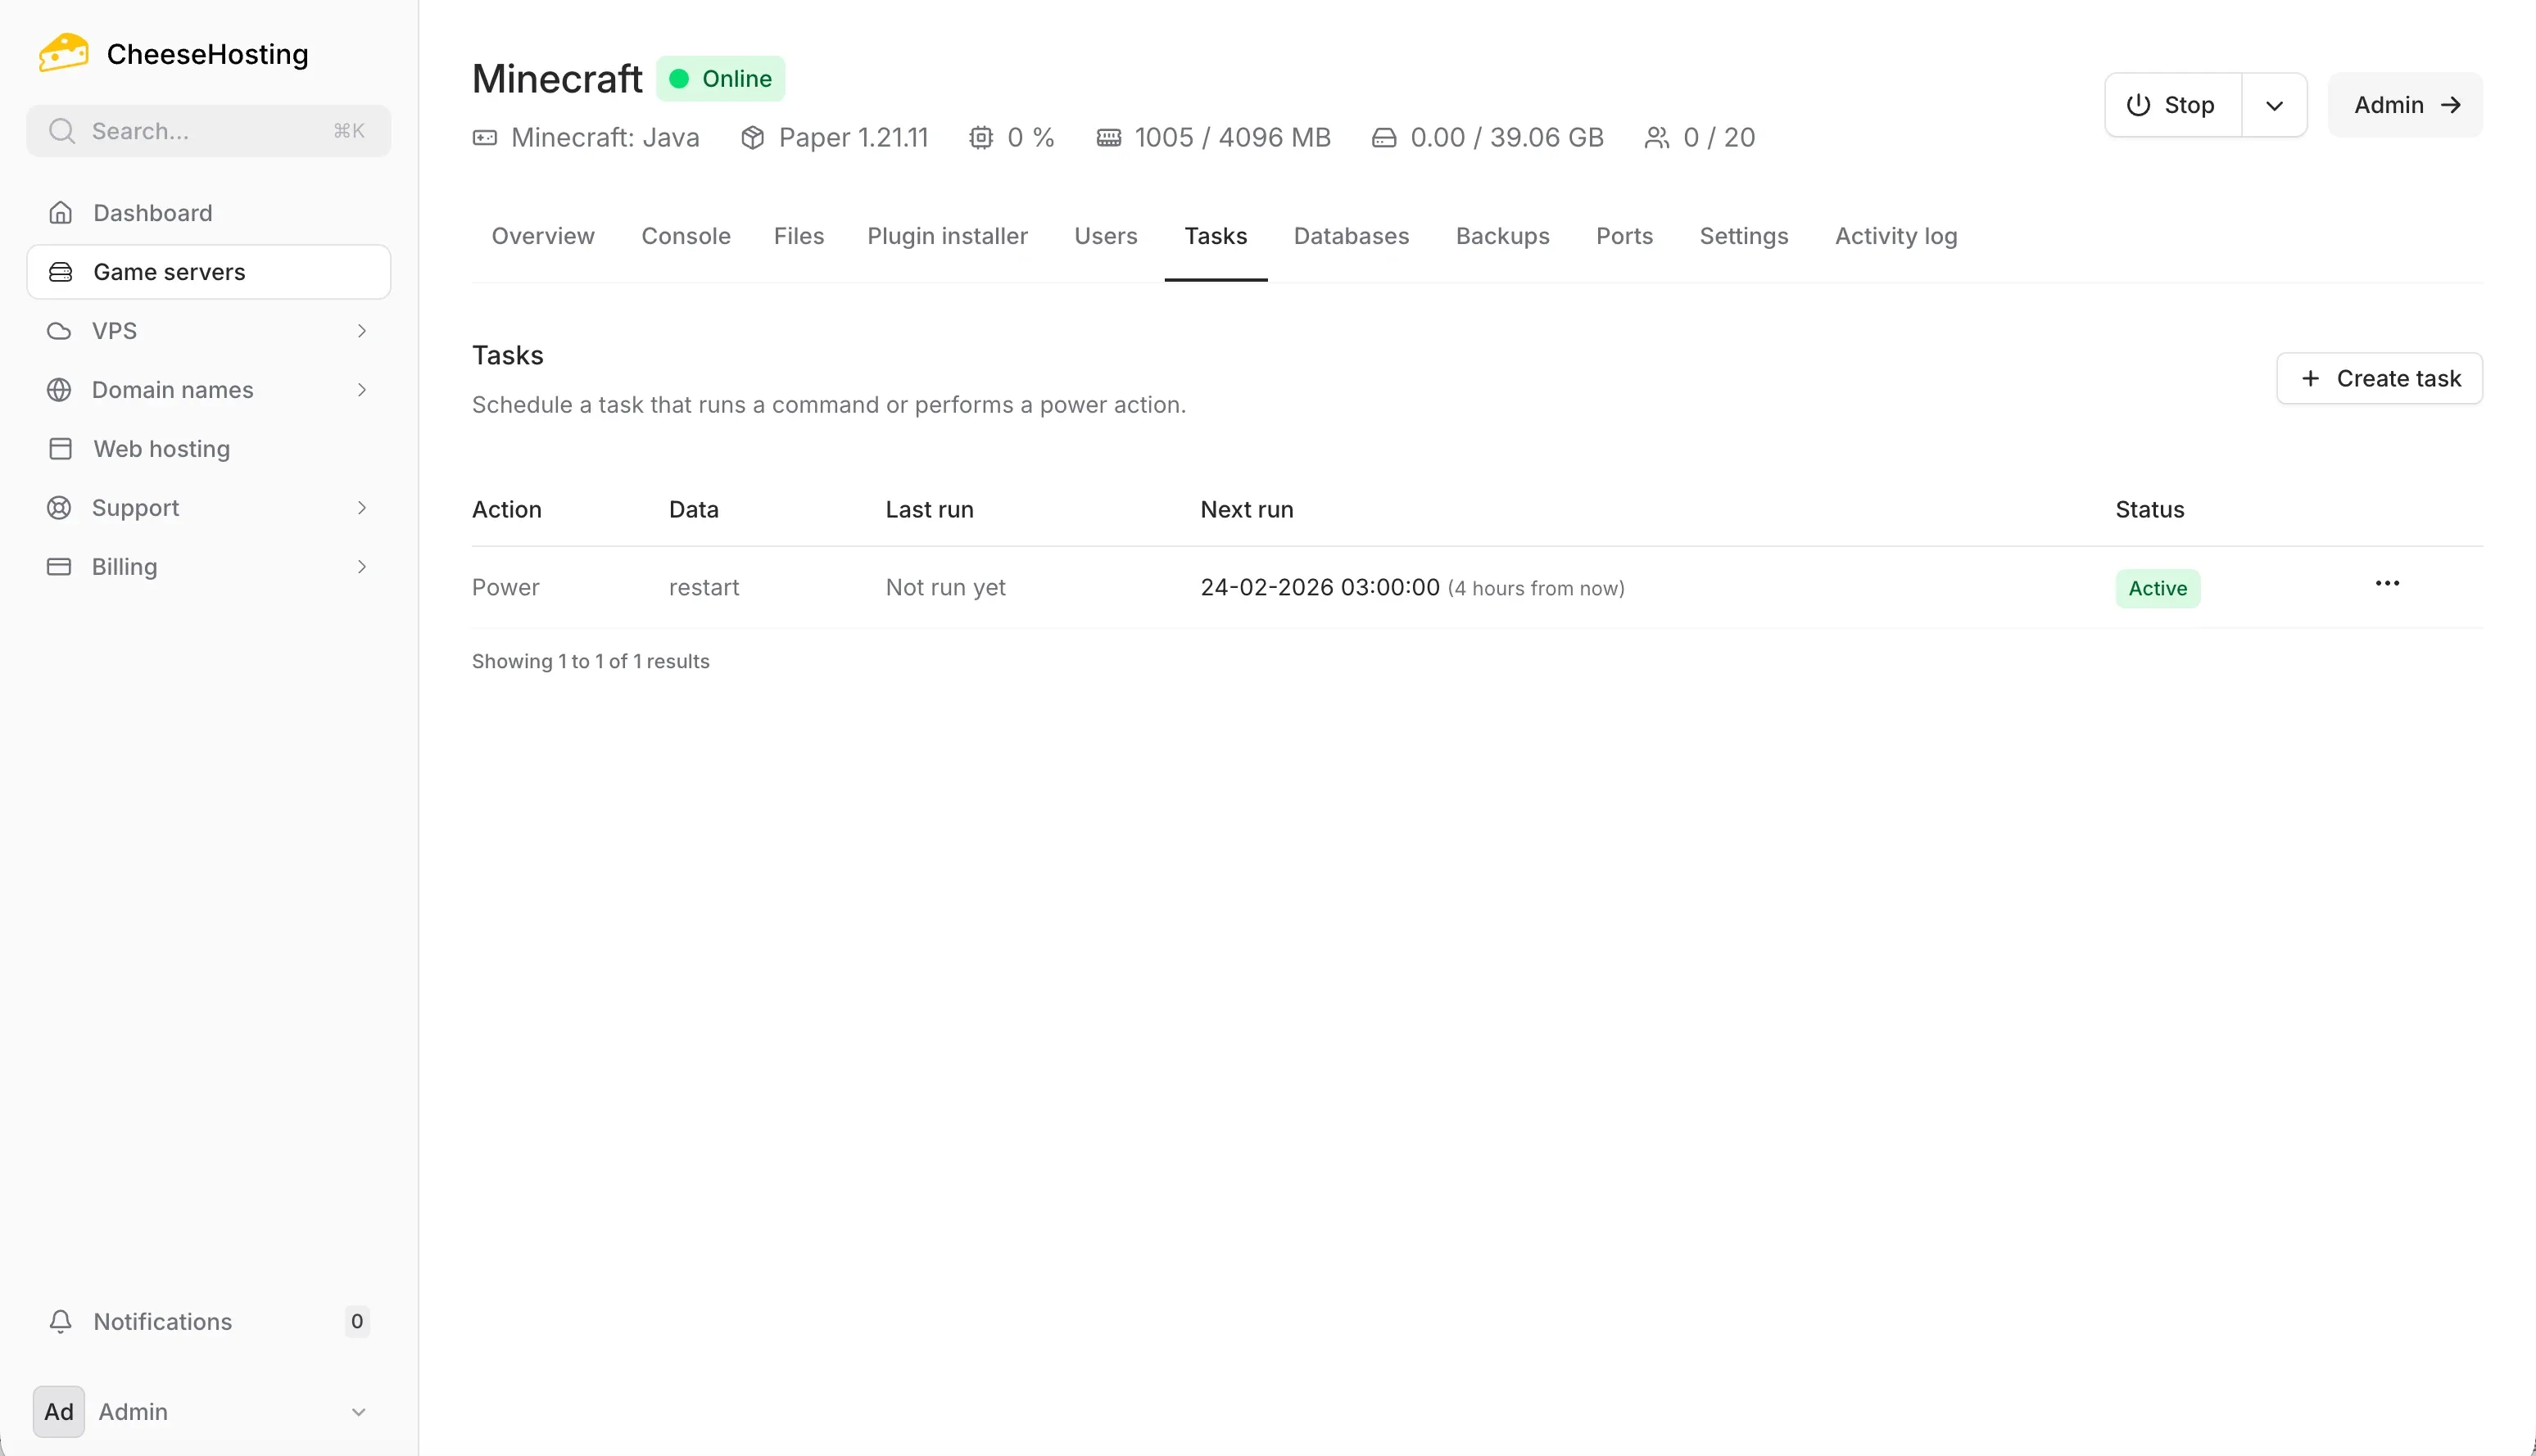2536x1456 pixels.
Task: Select the Domain names globe icon
Action: click(x=58, y=389)
